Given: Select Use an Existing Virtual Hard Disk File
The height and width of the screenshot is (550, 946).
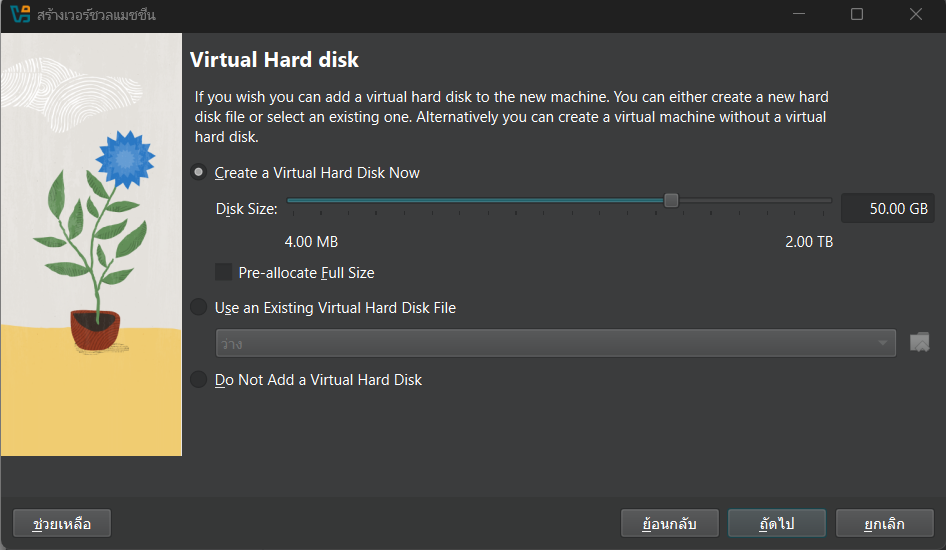Looking at the screenshot, I should 199,308.
